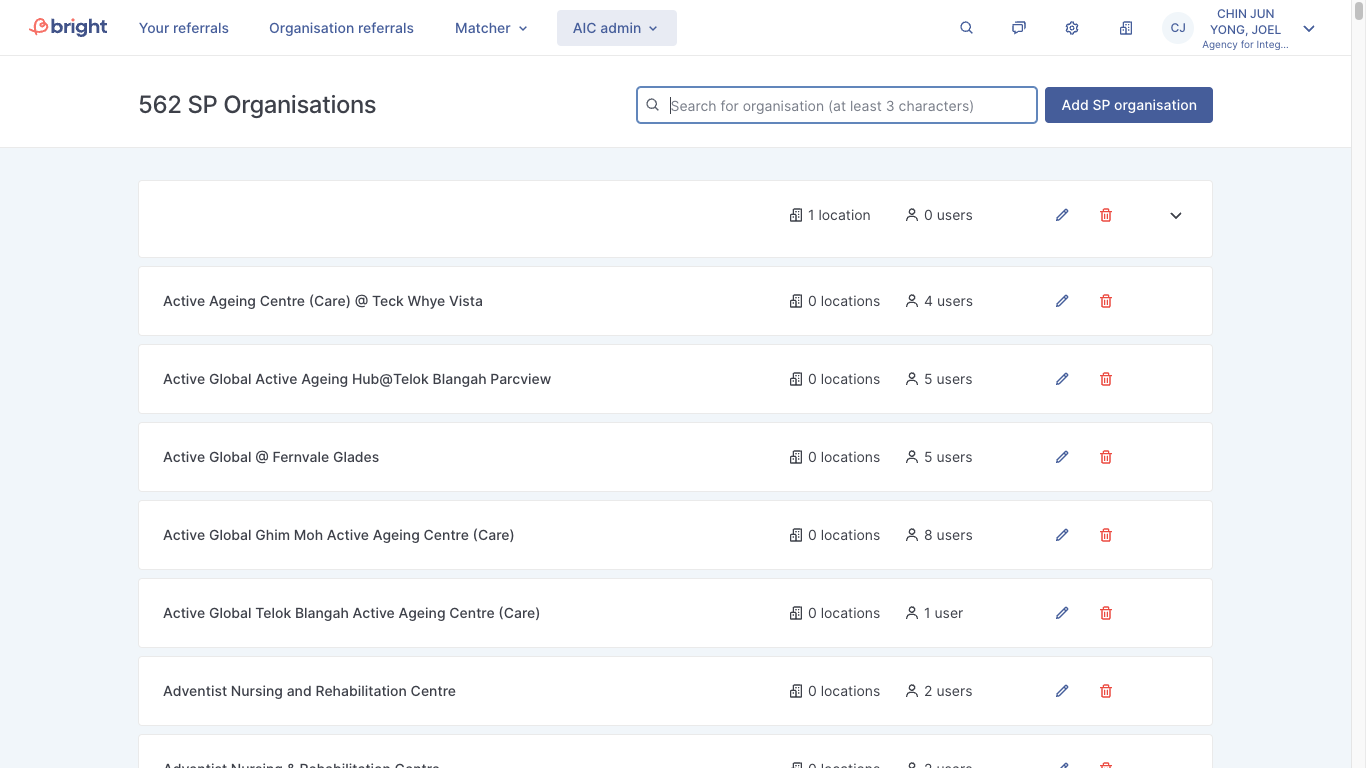
Task: Open the settings gear icon
Action: pyautogui.click(x=1072, y=28)
